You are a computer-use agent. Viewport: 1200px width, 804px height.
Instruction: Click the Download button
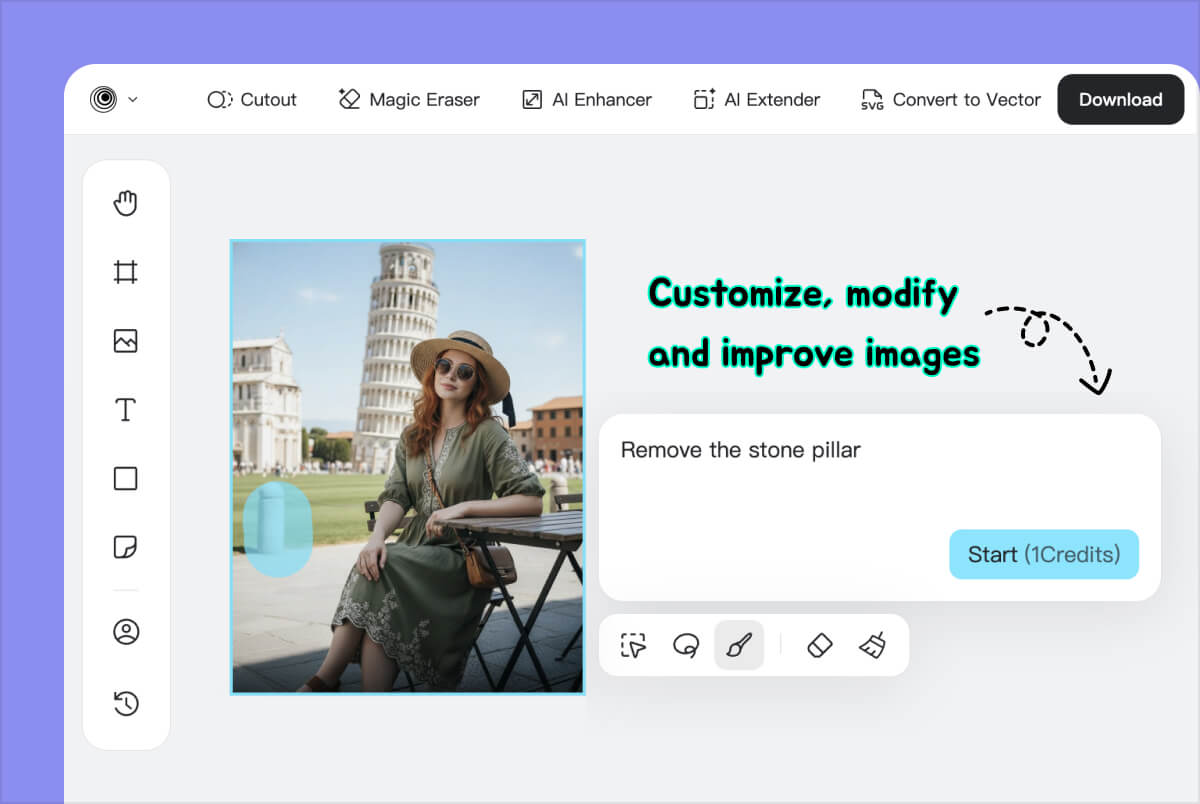click(x=1120, y=100)
